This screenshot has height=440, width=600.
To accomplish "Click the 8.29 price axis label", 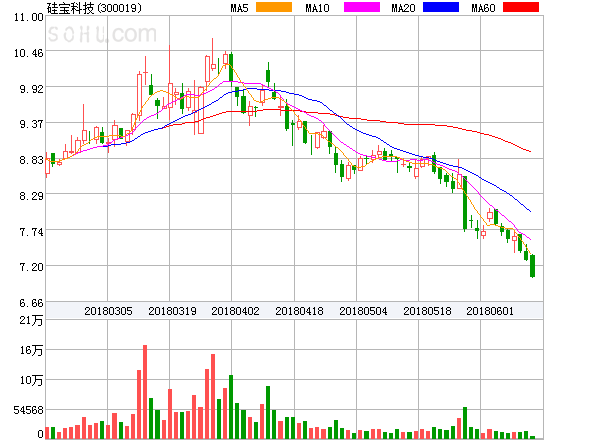I will 31,196.
